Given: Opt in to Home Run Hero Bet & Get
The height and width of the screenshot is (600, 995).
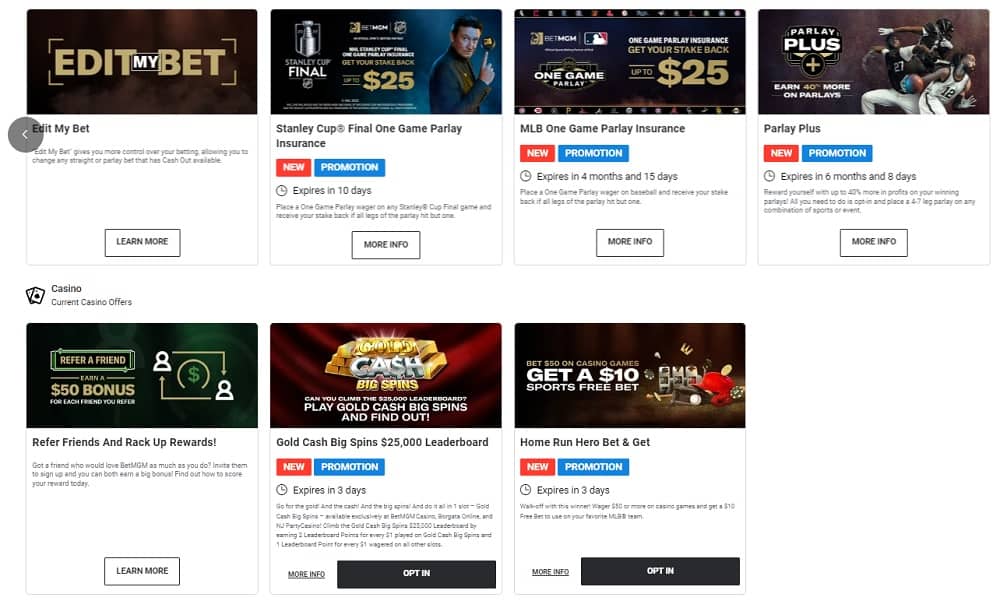Looking at the screenshot, I should [660, 571].
